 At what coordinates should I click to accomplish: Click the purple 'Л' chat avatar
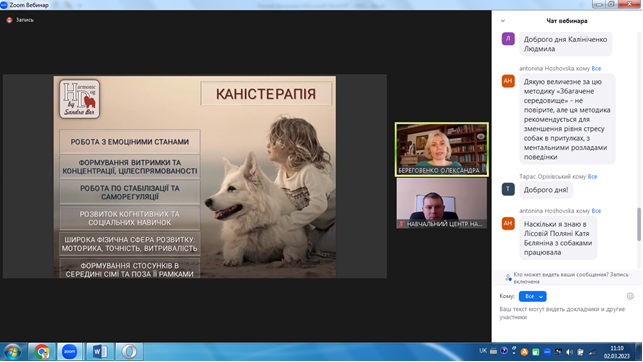coord(508,39)
